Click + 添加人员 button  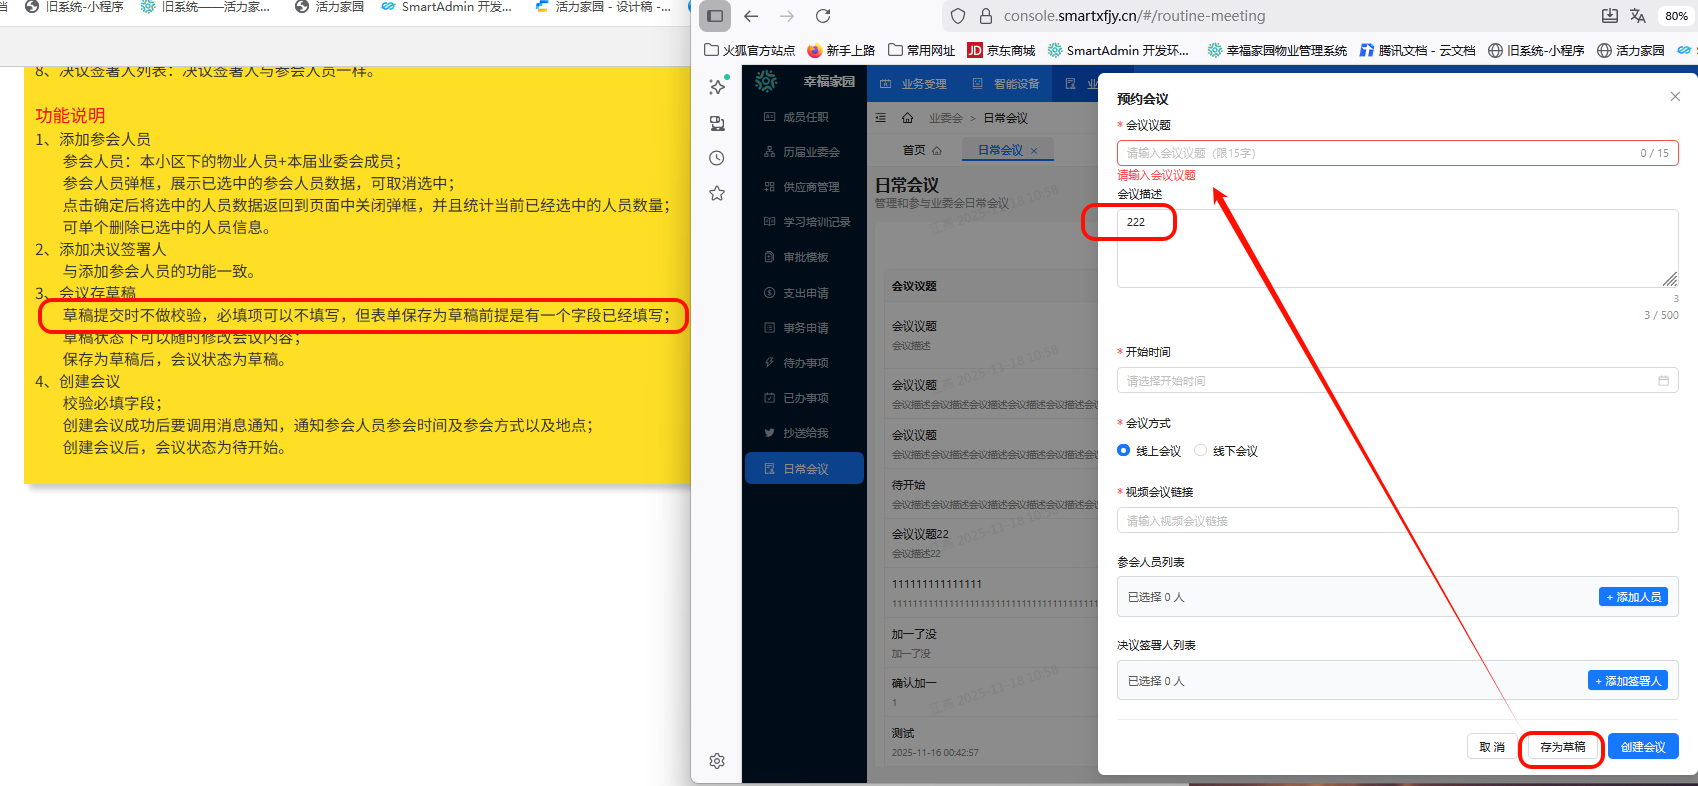[1633, 597]
